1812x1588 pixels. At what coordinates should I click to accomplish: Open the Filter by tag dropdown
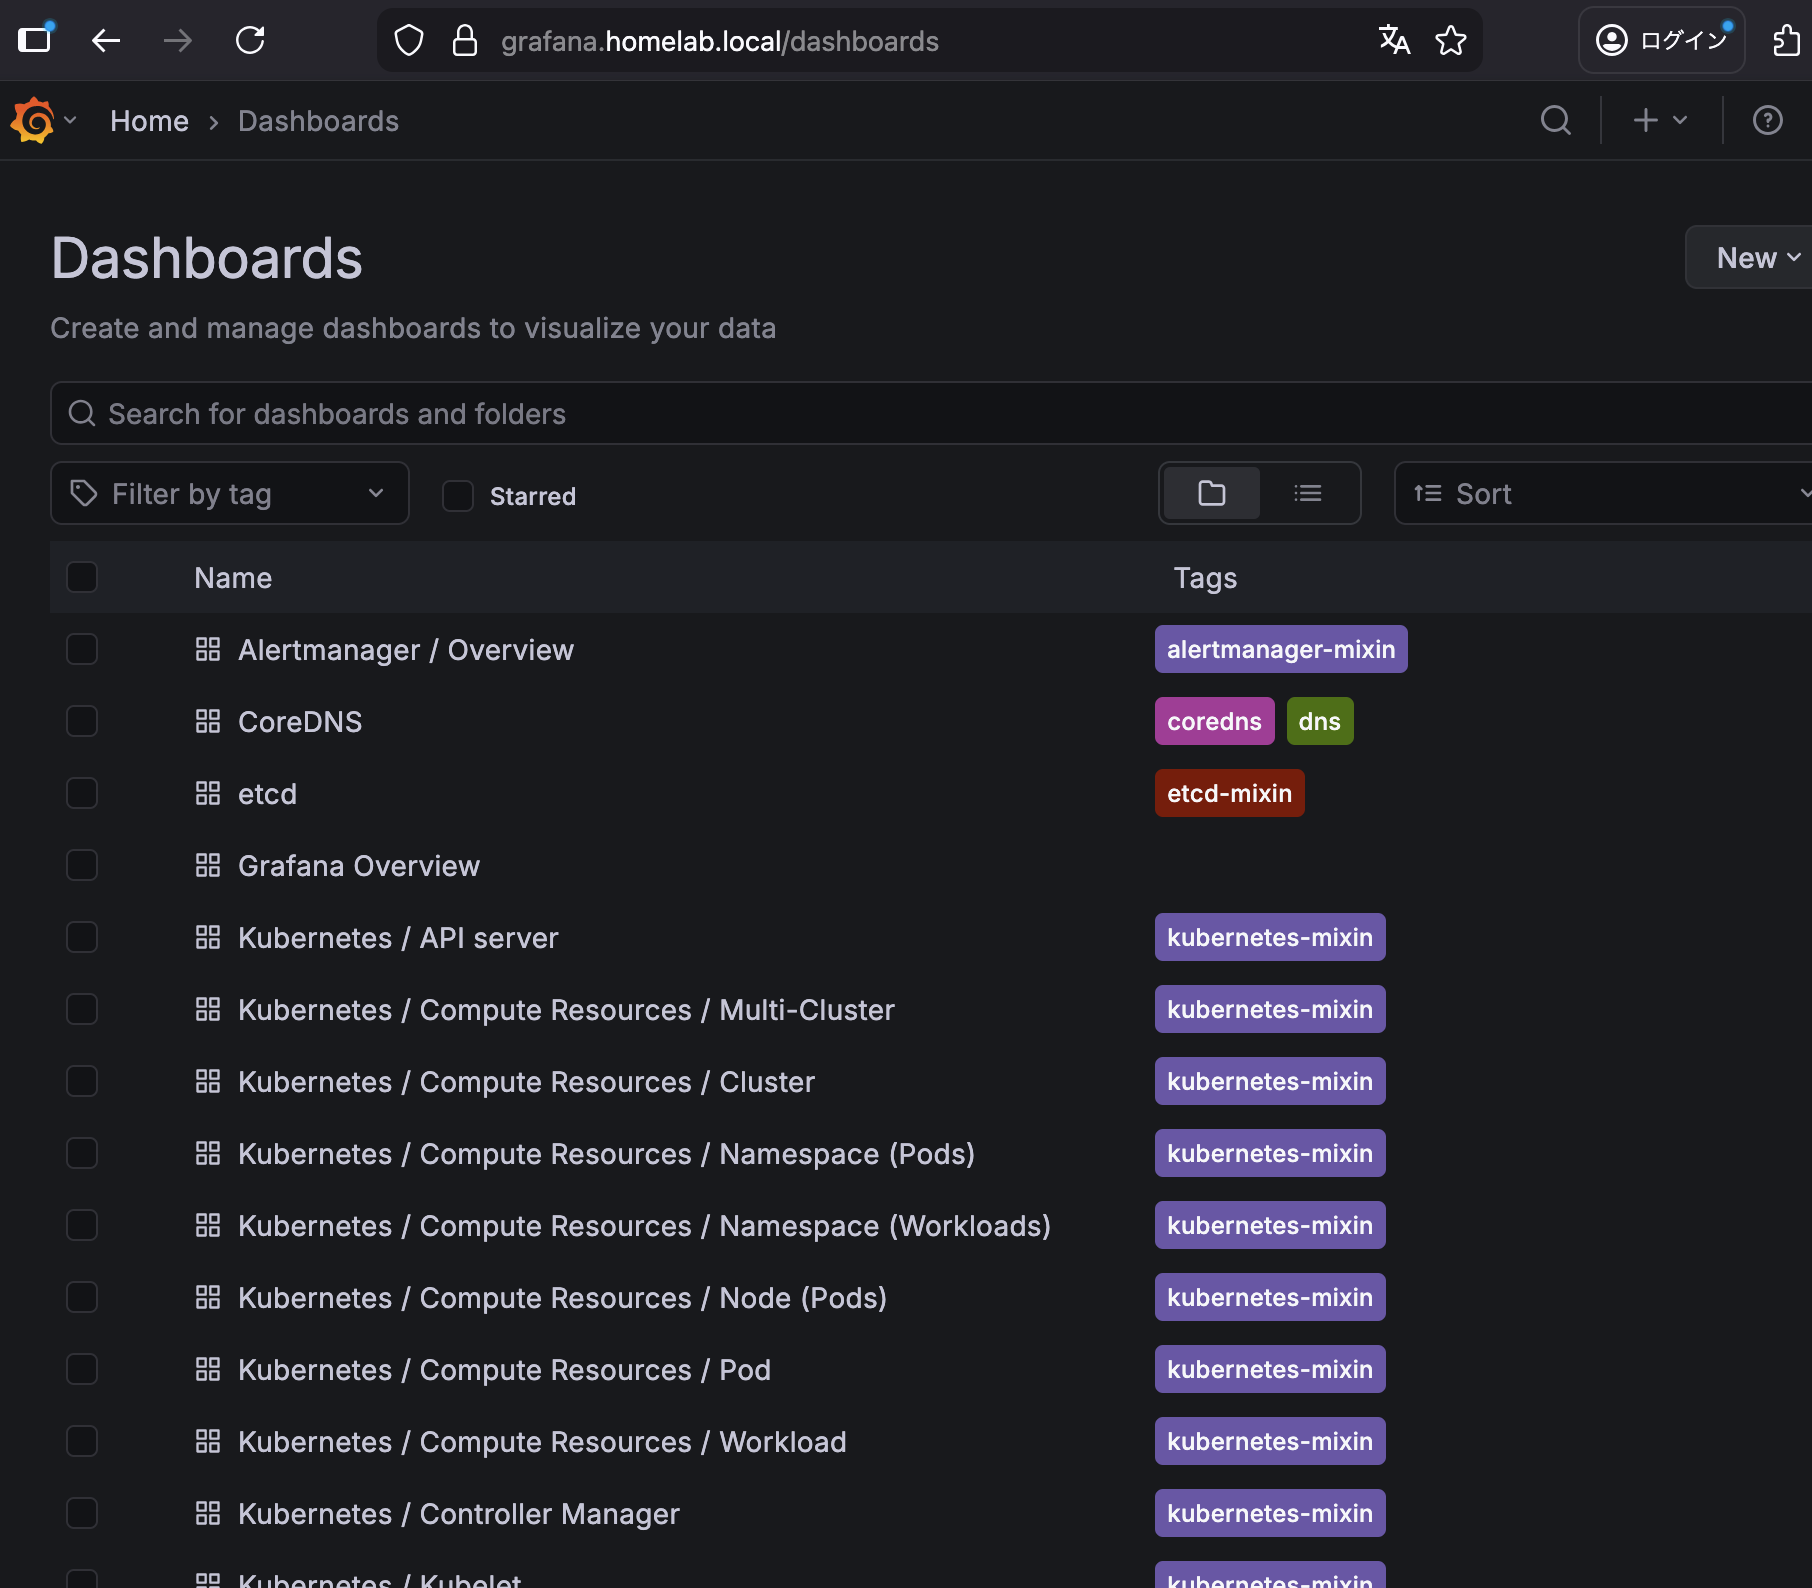(x=229, y=493)
